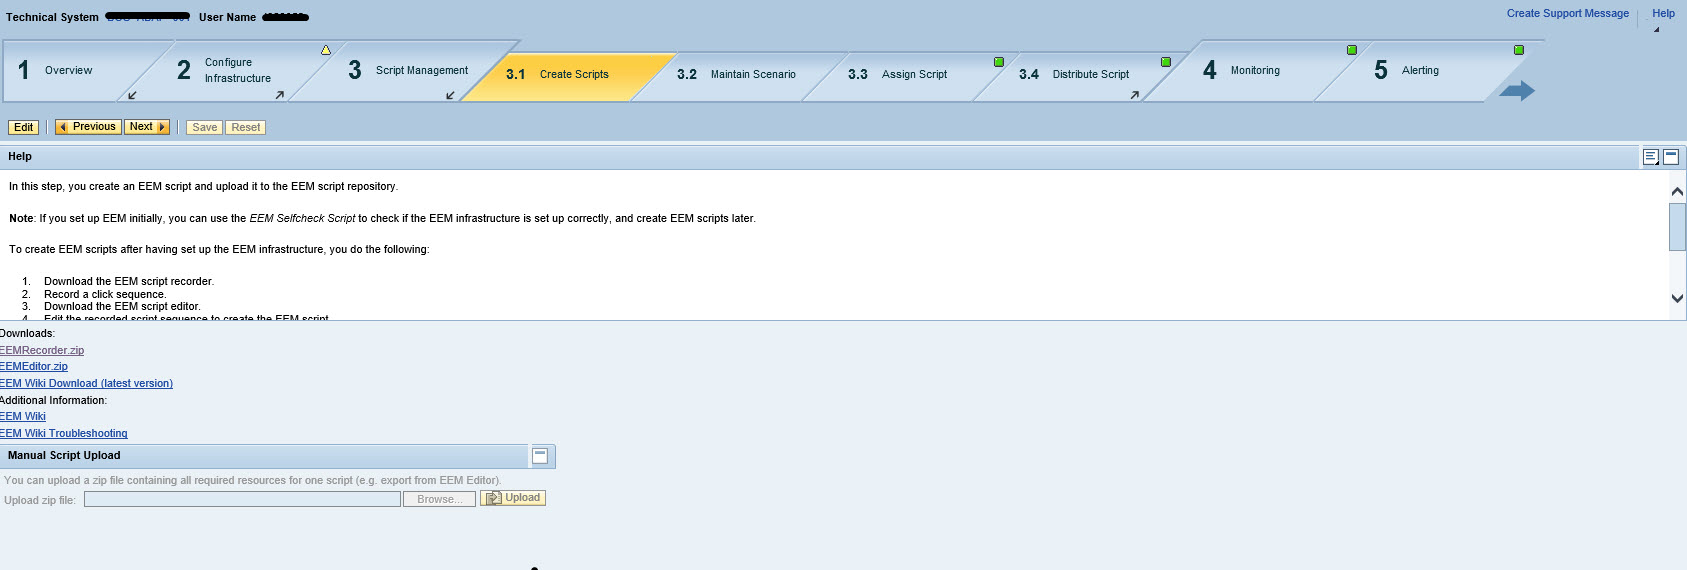Go to sub-step 3.4 Distribute Script
This screenshot has width=1687, height=570.
(1090, 74)
